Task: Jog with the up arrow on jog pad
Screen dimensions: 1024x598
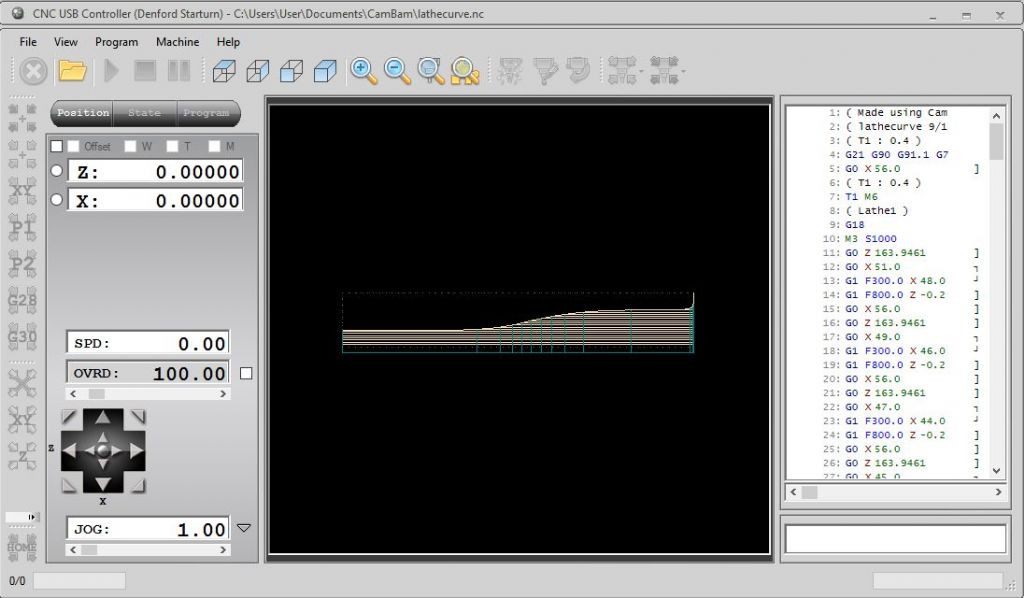Action: pyautogui.click(x=103, y=418)
